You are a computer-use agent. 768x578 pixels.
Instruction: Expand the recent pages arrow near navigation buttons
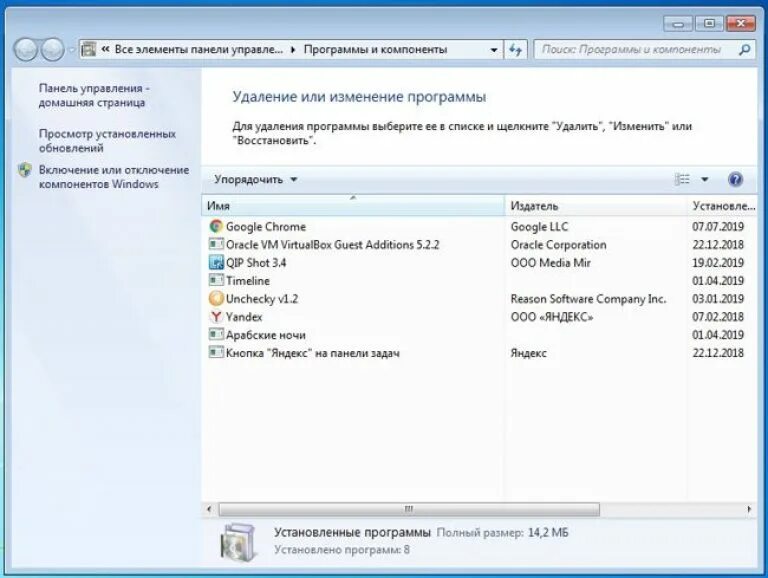72,50
